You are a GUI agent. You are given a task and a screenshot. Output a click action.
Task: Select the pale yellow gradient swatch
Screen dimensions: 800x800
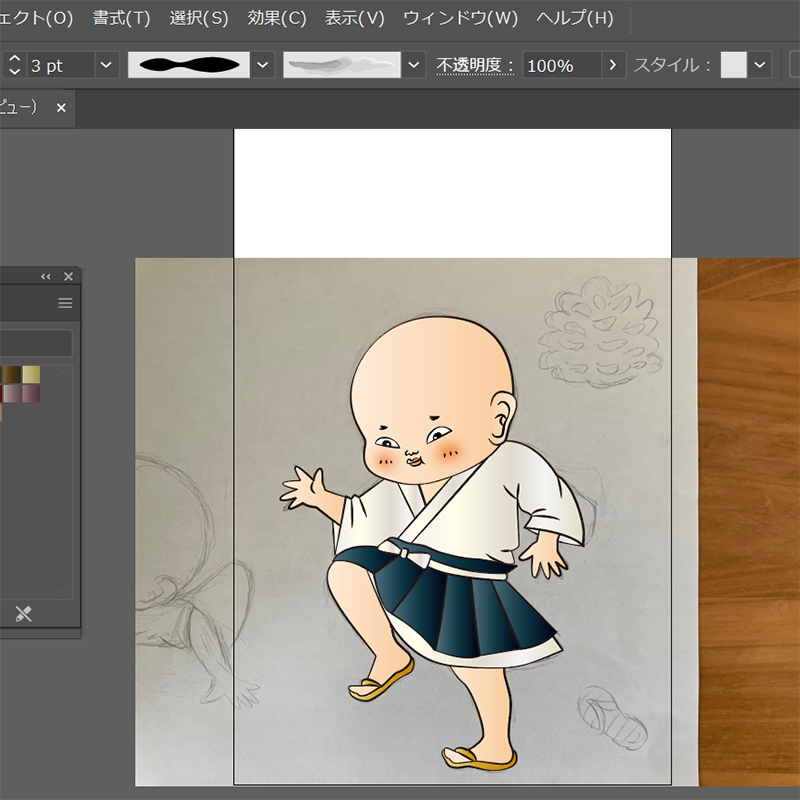point(32,374)
